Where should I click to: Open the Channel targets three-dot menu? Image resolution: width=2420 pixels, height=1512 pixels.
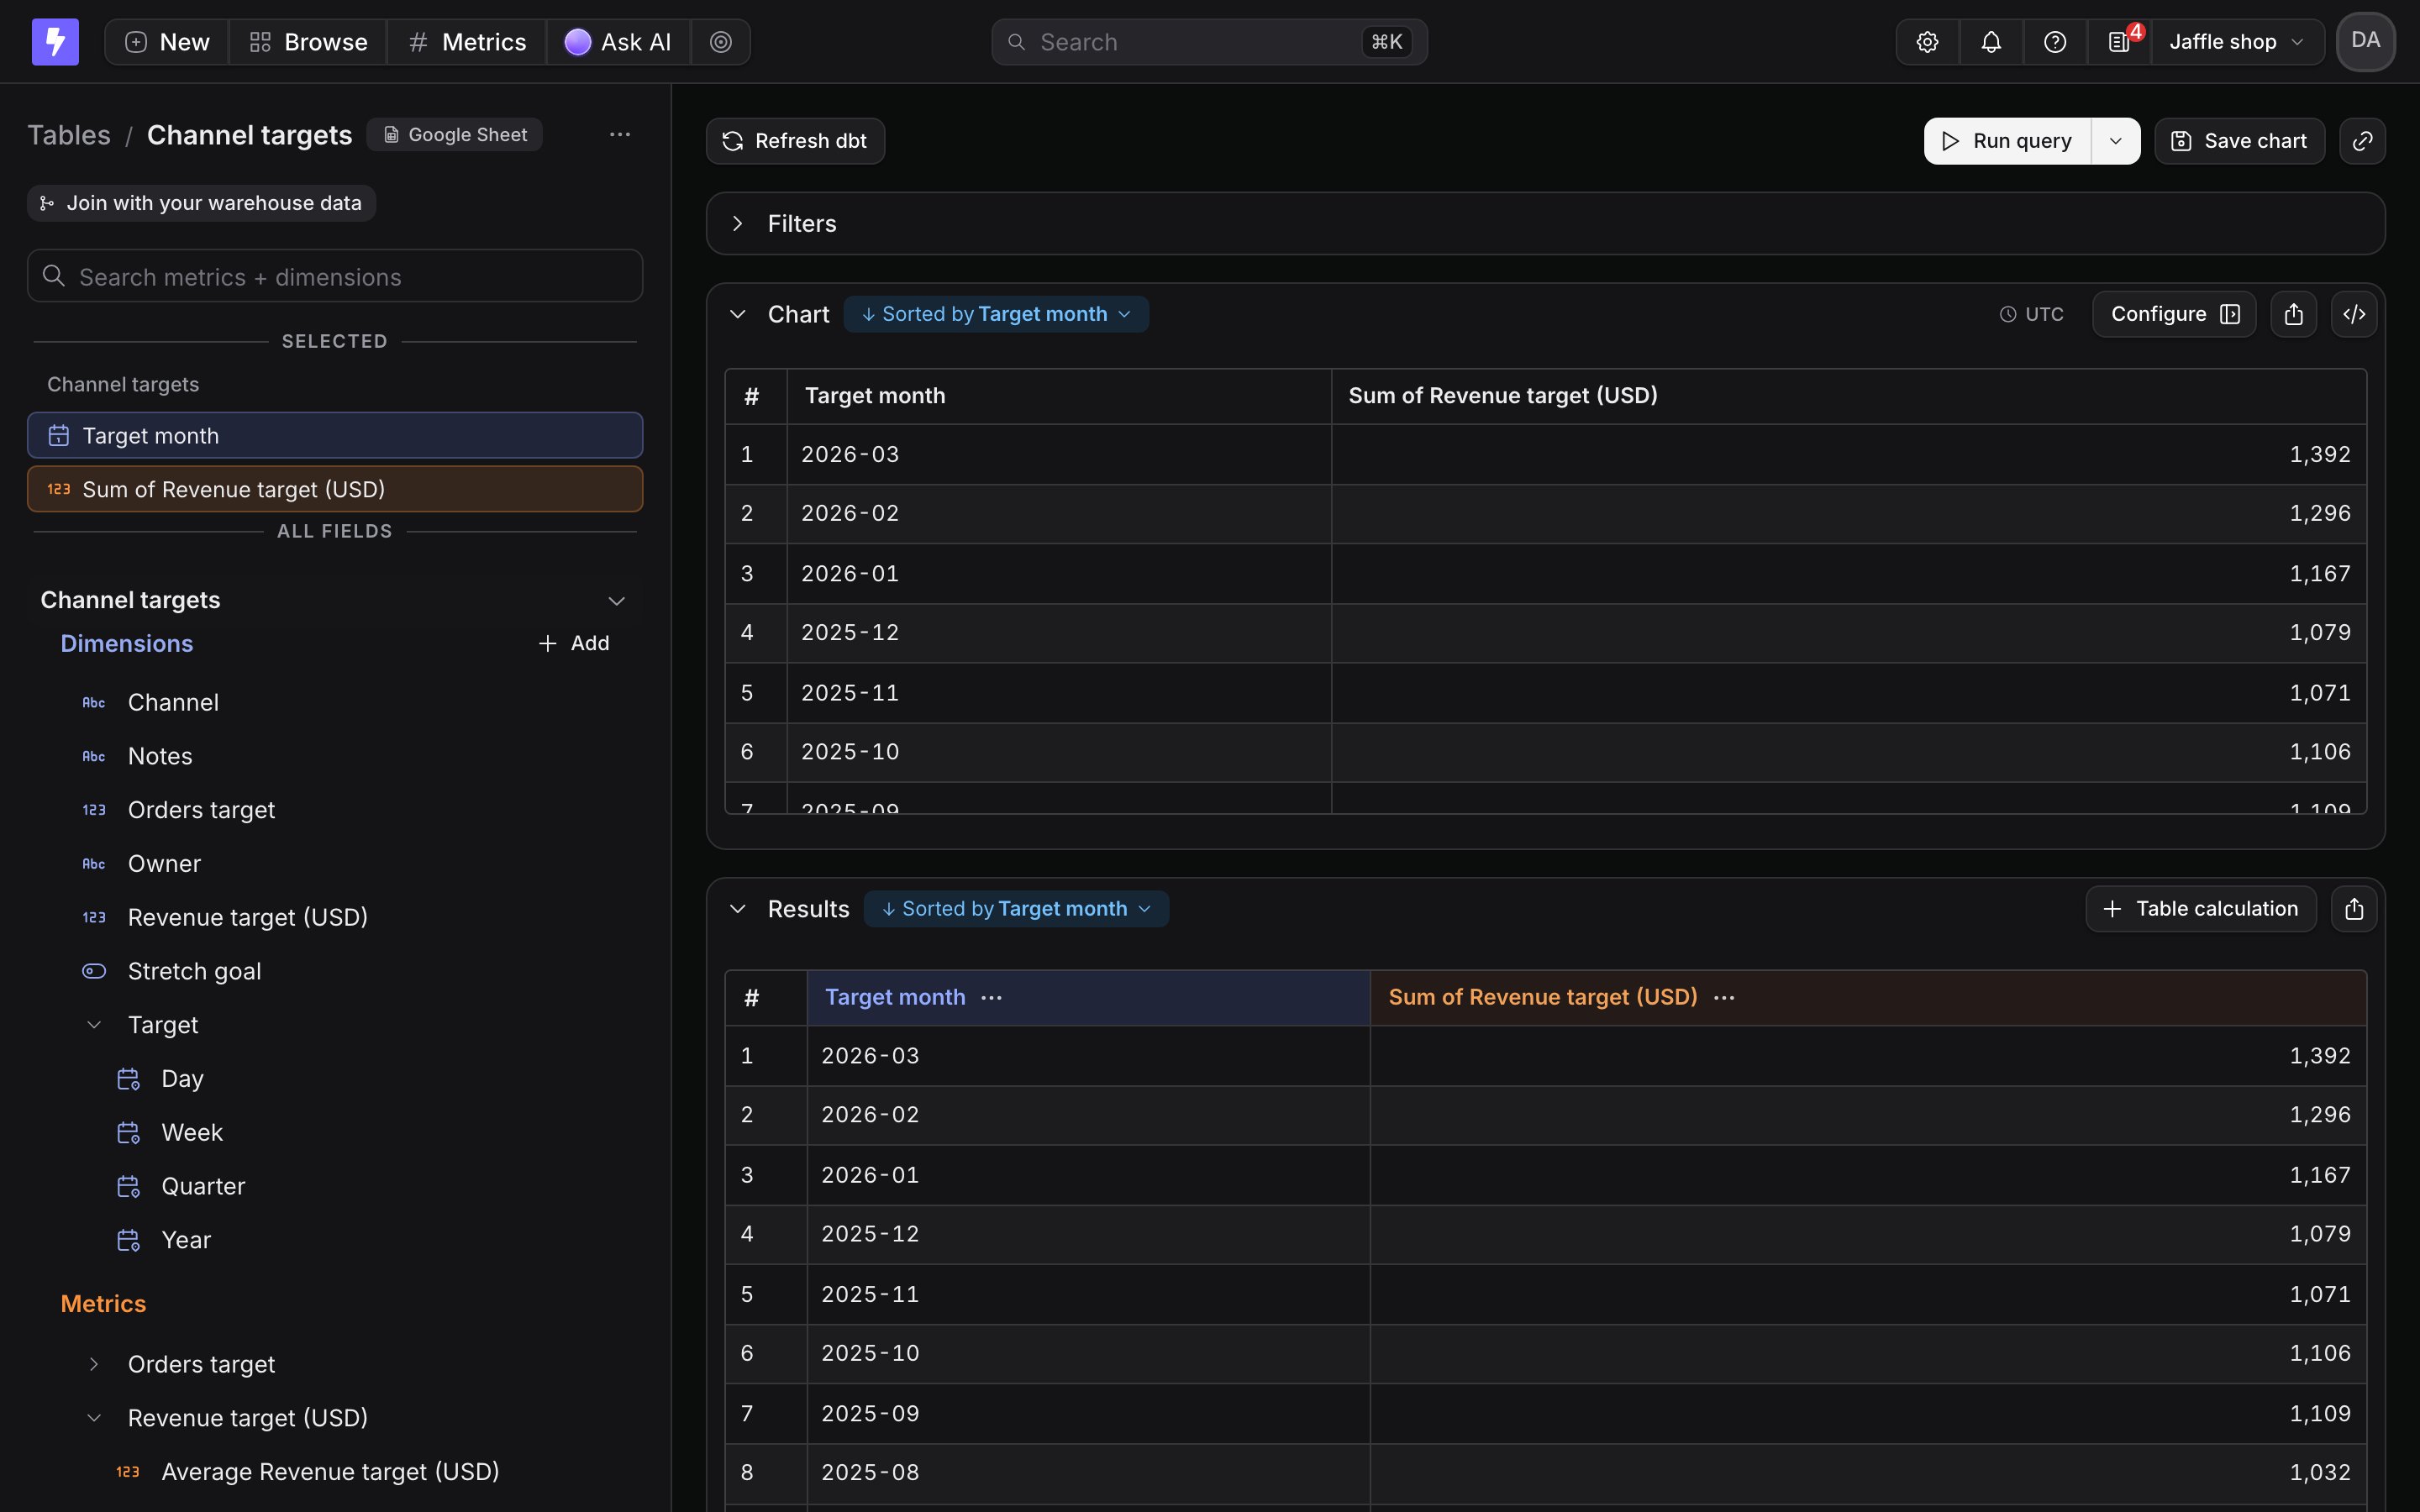pyautogui.click(x=620, y=135)
